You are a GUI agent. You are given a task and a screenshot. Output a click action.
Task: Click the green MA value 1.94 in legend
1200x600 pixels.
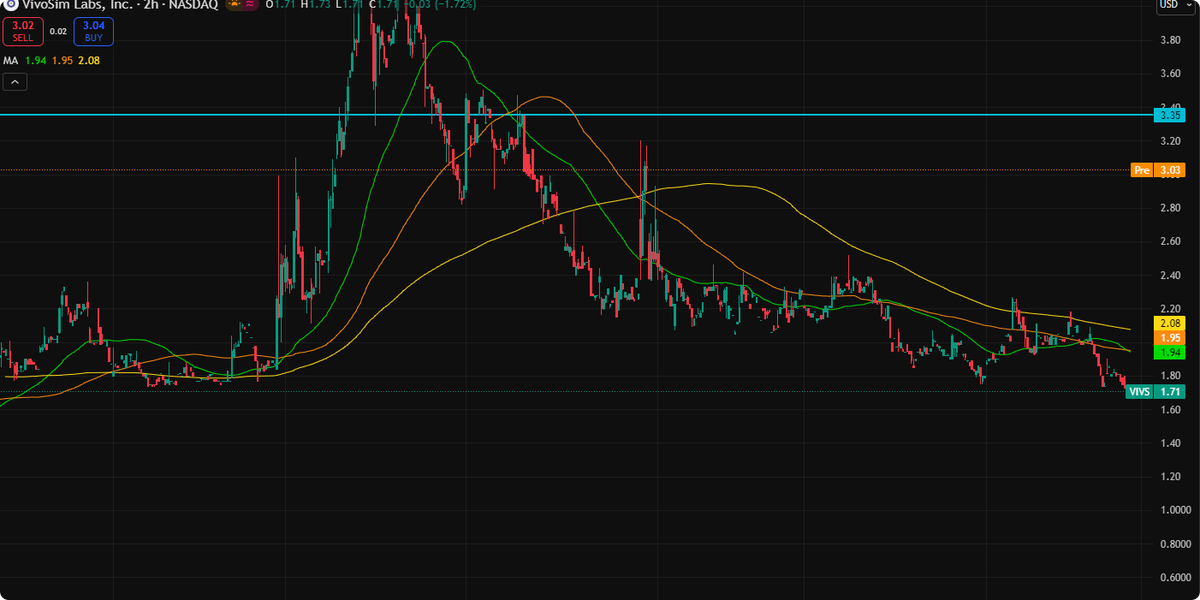coord(35,60)
